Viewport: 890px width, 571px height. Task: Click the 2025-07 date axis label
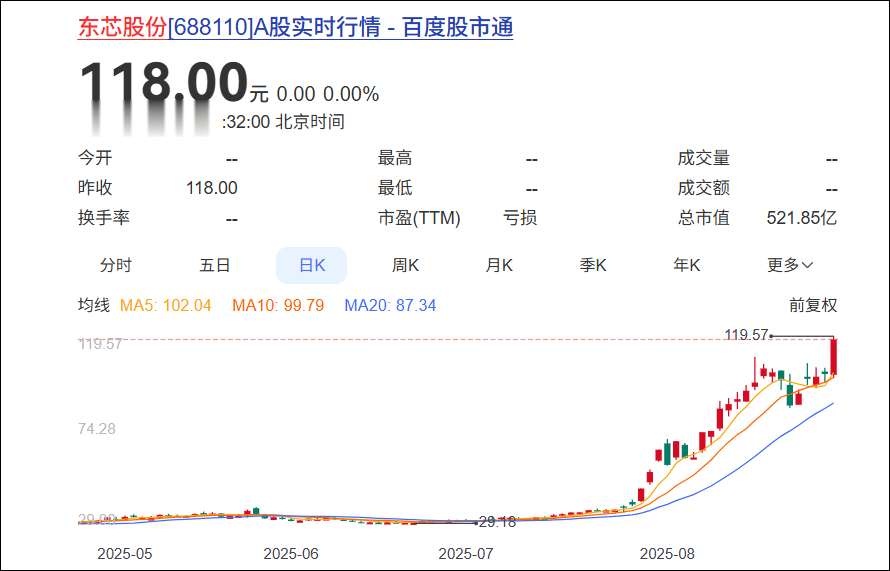pos(466,553)
